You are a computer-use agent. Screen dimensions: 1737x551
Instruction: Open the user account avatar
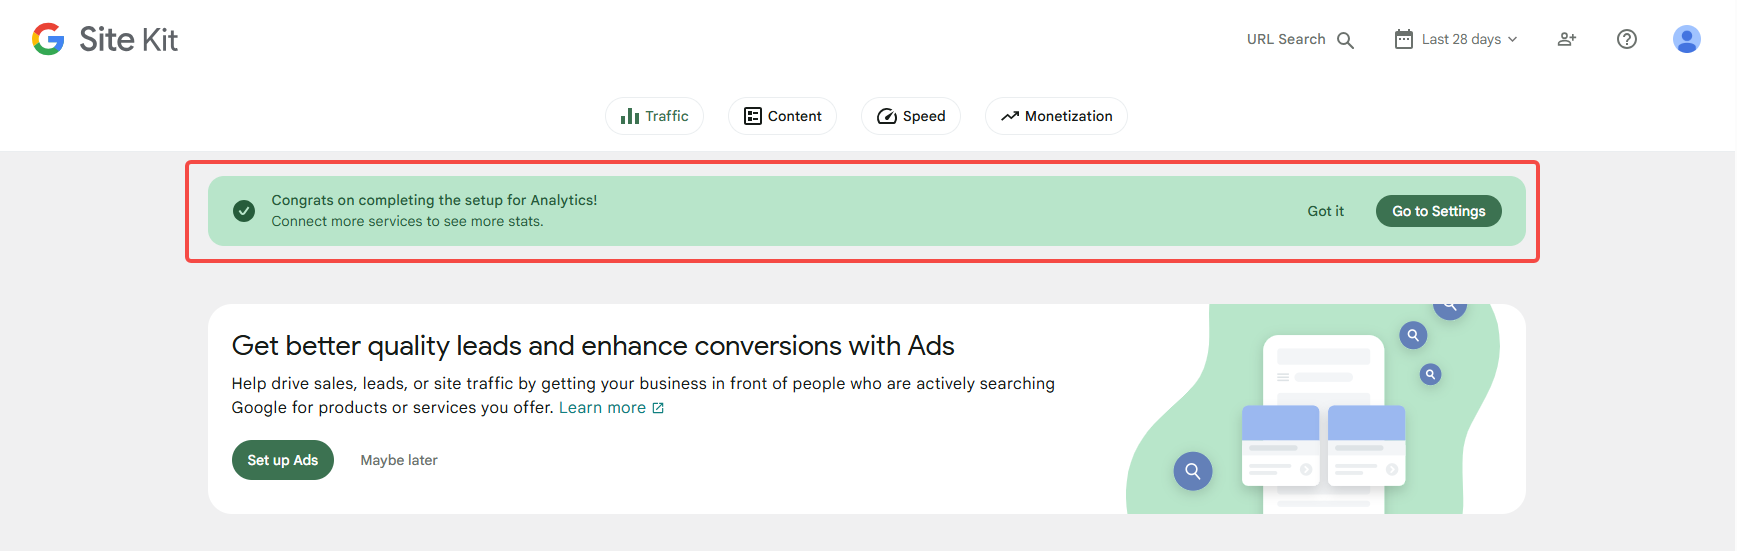pos(1686,39)
